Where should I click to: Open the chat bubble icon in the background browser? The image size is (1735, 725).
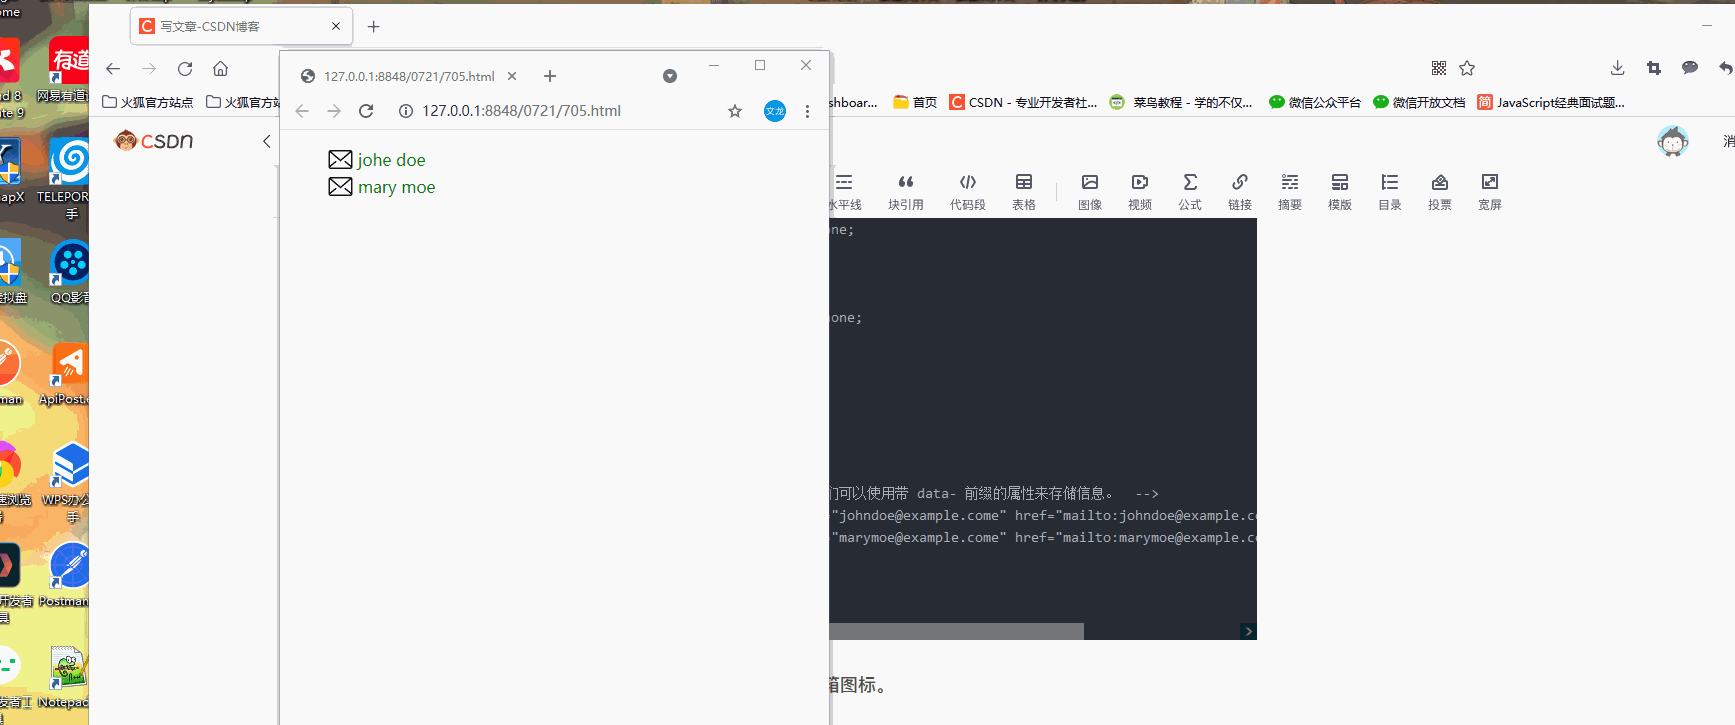pyautogui.click(x=1690, y=68)
